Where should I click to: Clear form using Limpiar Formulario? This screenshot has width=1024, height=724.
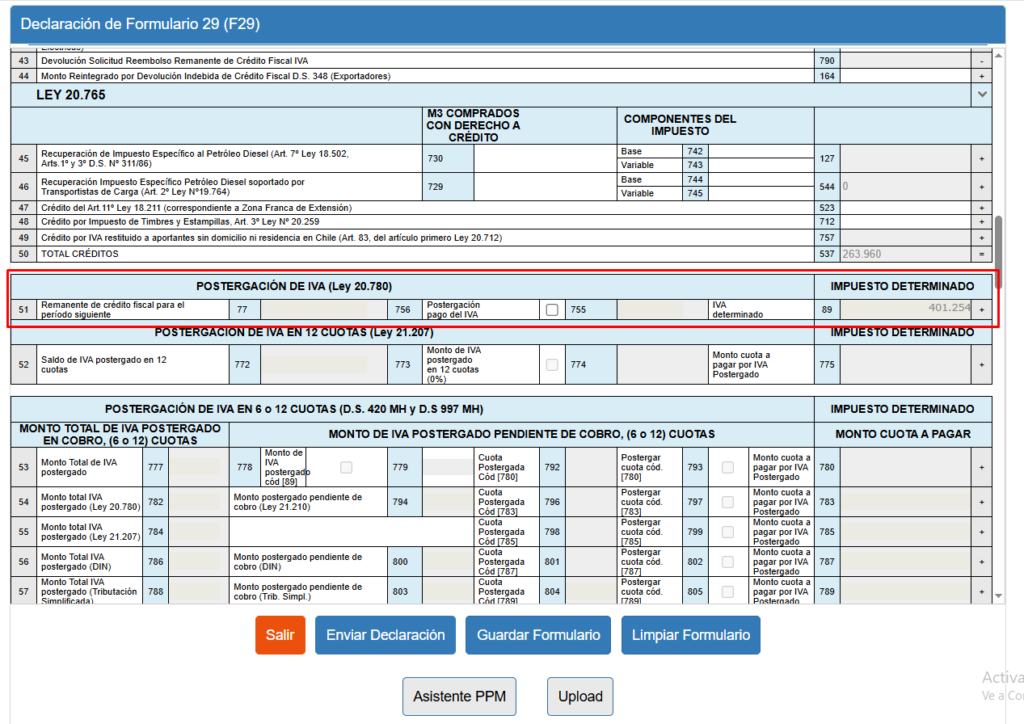coord(691,635)
